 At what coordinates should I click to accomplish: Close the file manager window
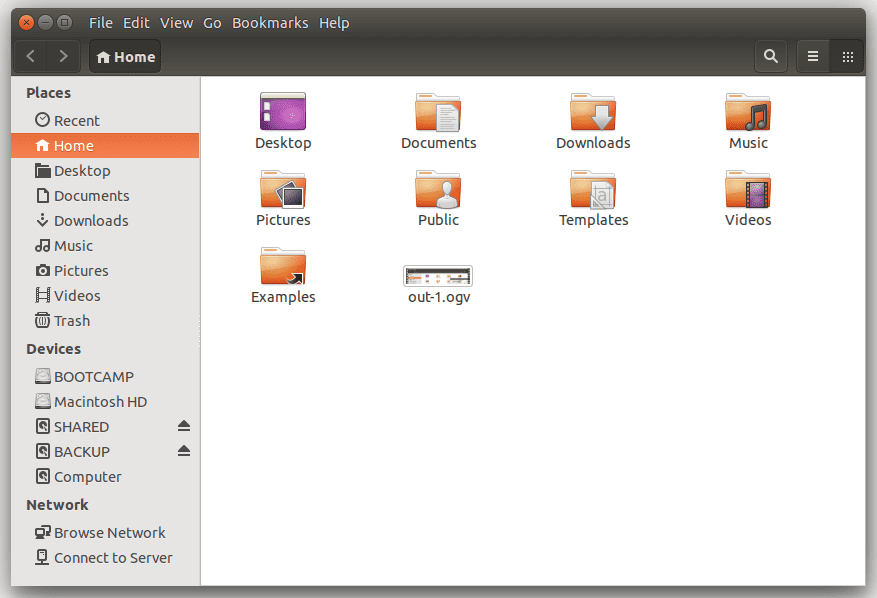click(26, 22)
